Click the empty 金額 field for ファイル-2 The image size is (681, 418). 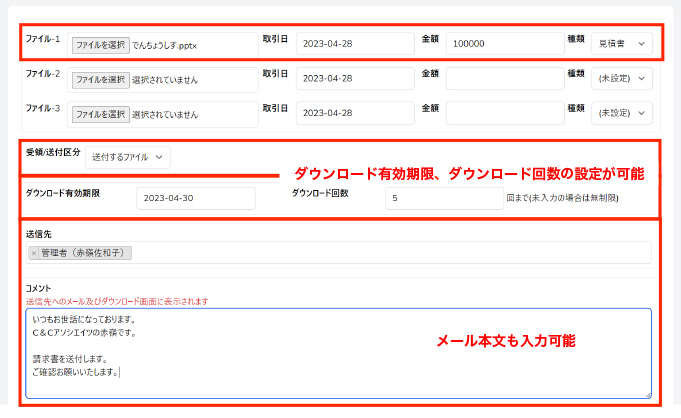point(504,79)
